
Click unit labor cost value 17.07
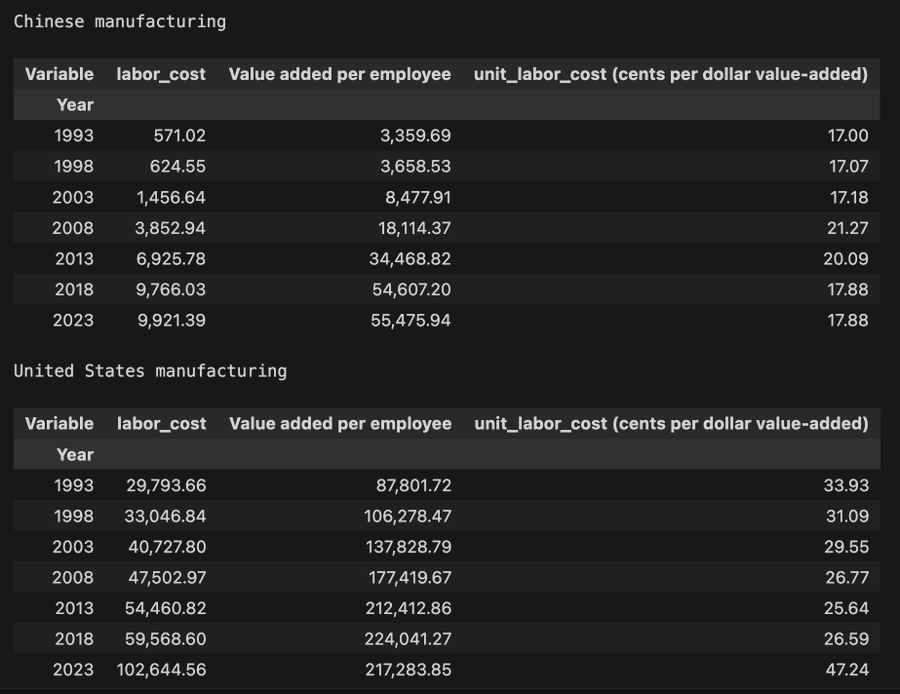pos(848,166)
